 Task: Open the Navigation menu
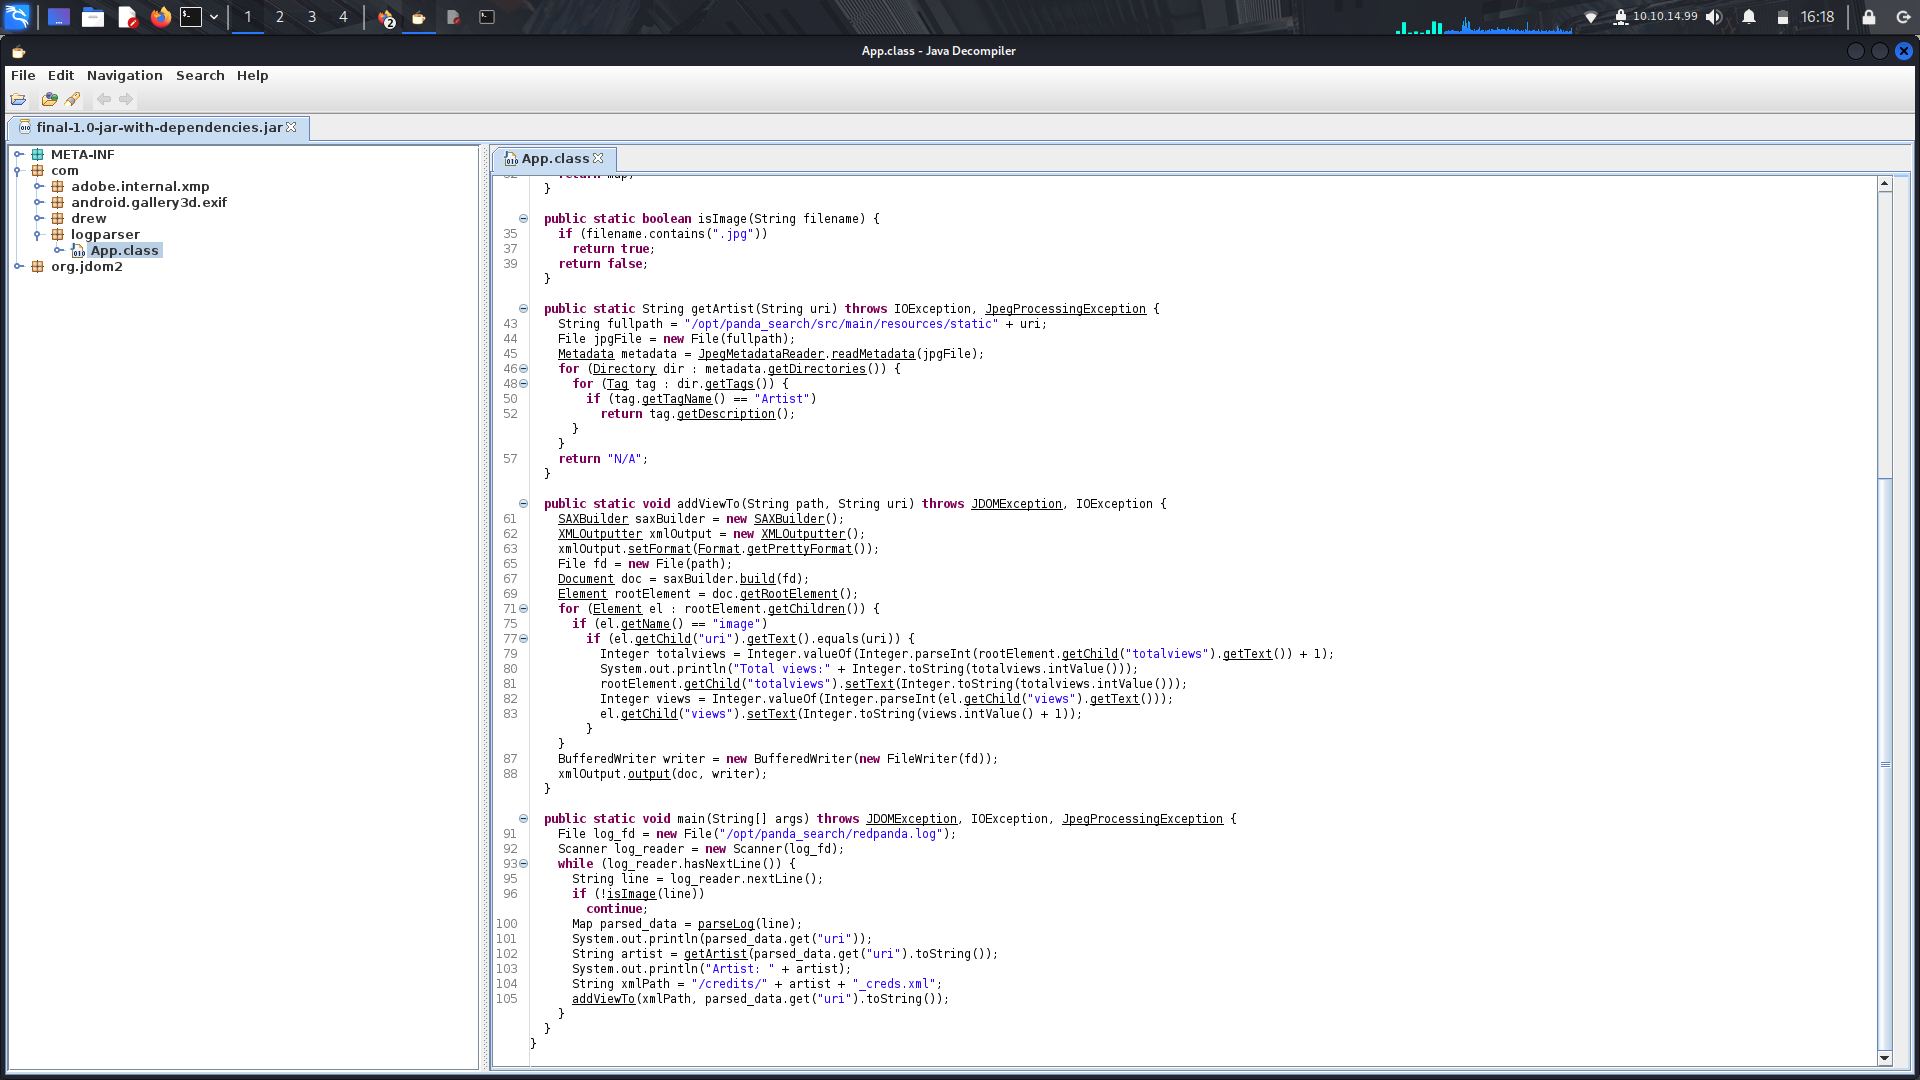(x=124, y=75)
